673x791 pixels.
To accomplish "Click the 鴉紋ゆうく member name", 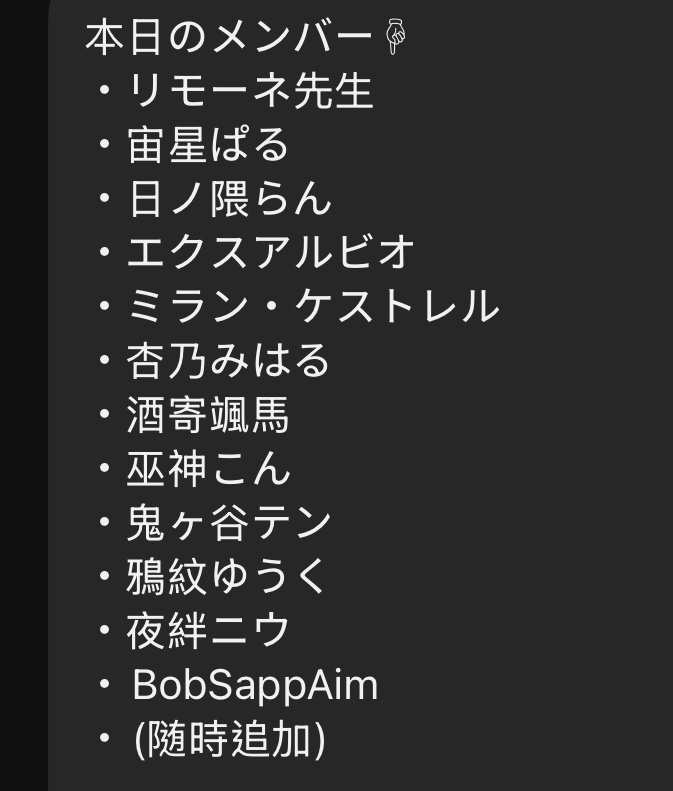I will click(x=226, y=576).
